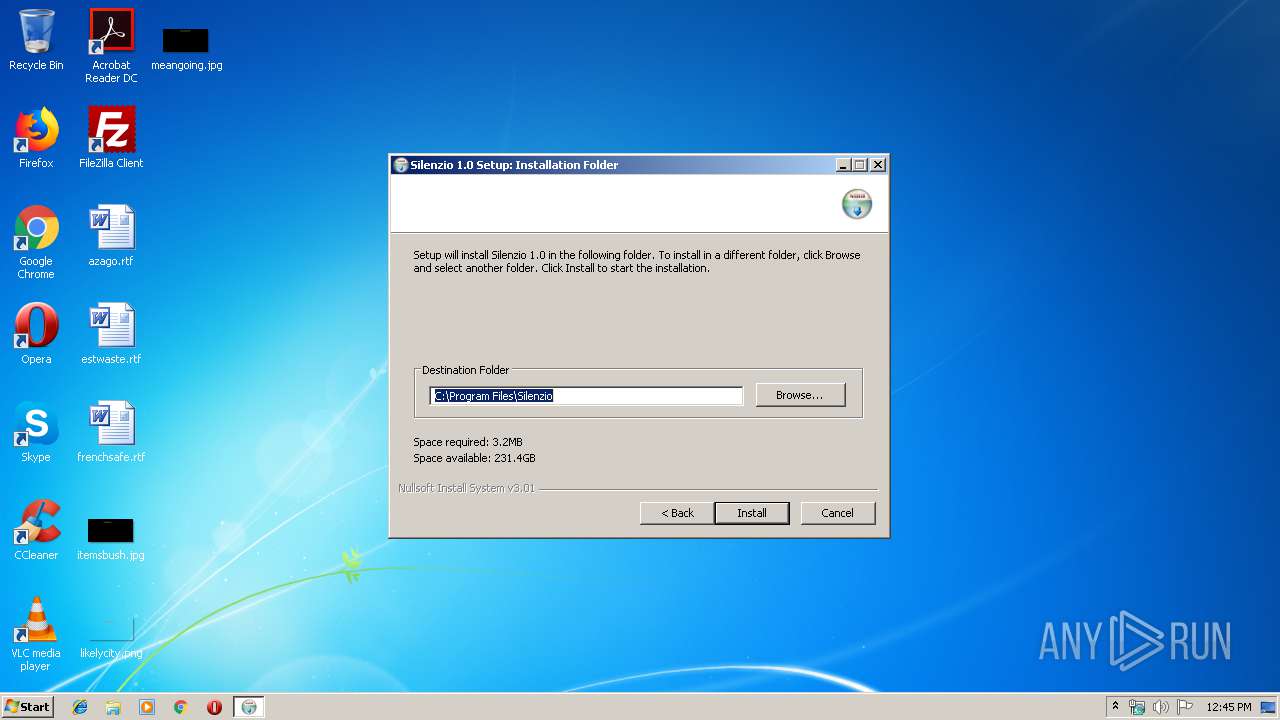Click the 'Nullsoft Install System v3.01' text
1280x720 pixels.
click(x=466, y=488)
